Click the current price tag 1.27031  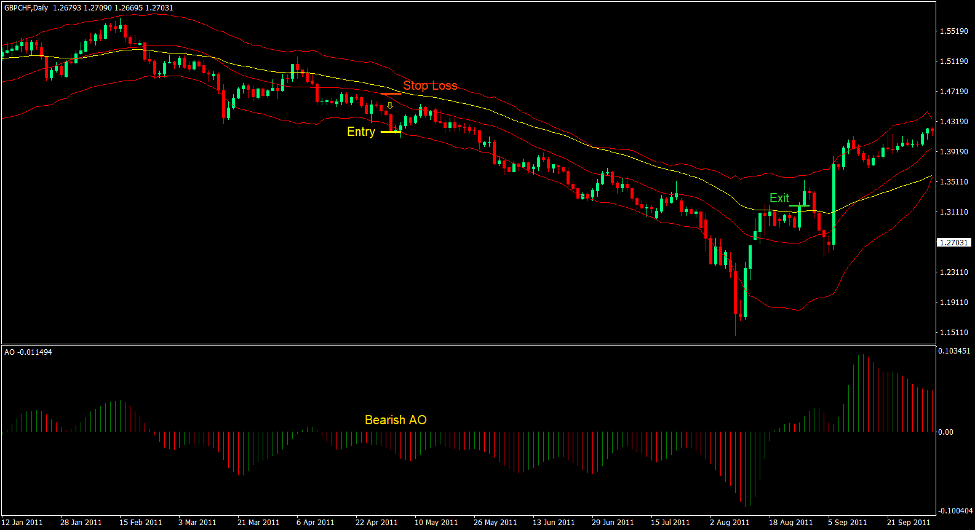pyautogui.click(x=954, y=243)
